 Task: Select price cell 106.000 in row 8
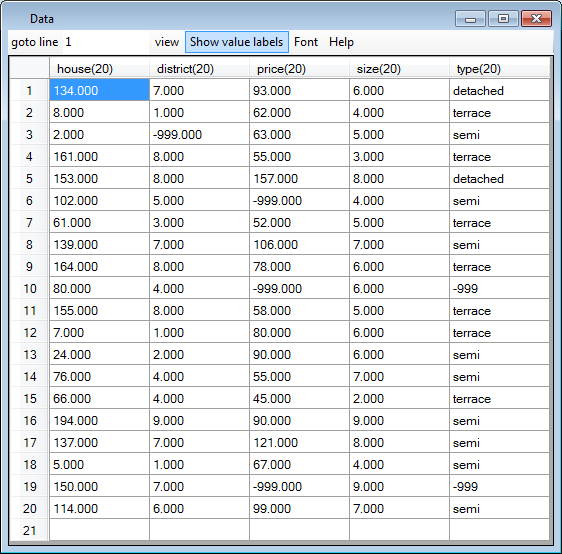299,244
